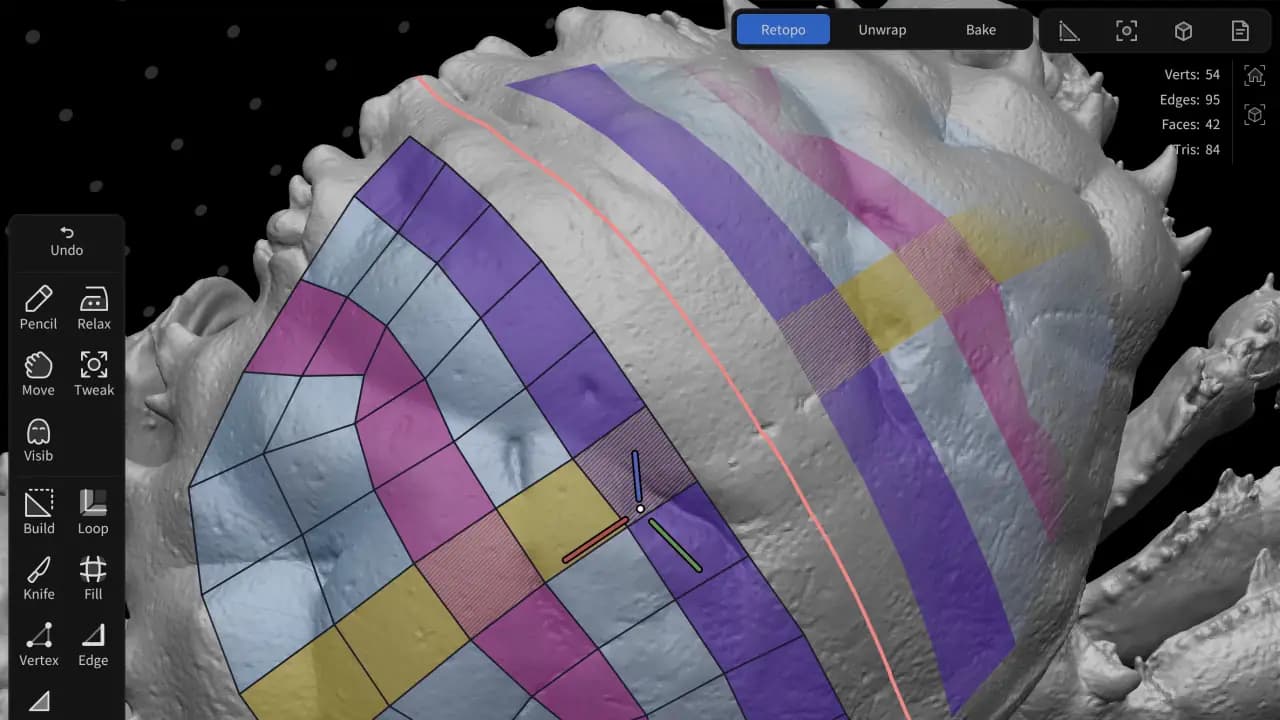1280x720 pixels.
Task: Switch to the Bake tab
Action: [x=981, y=30]
